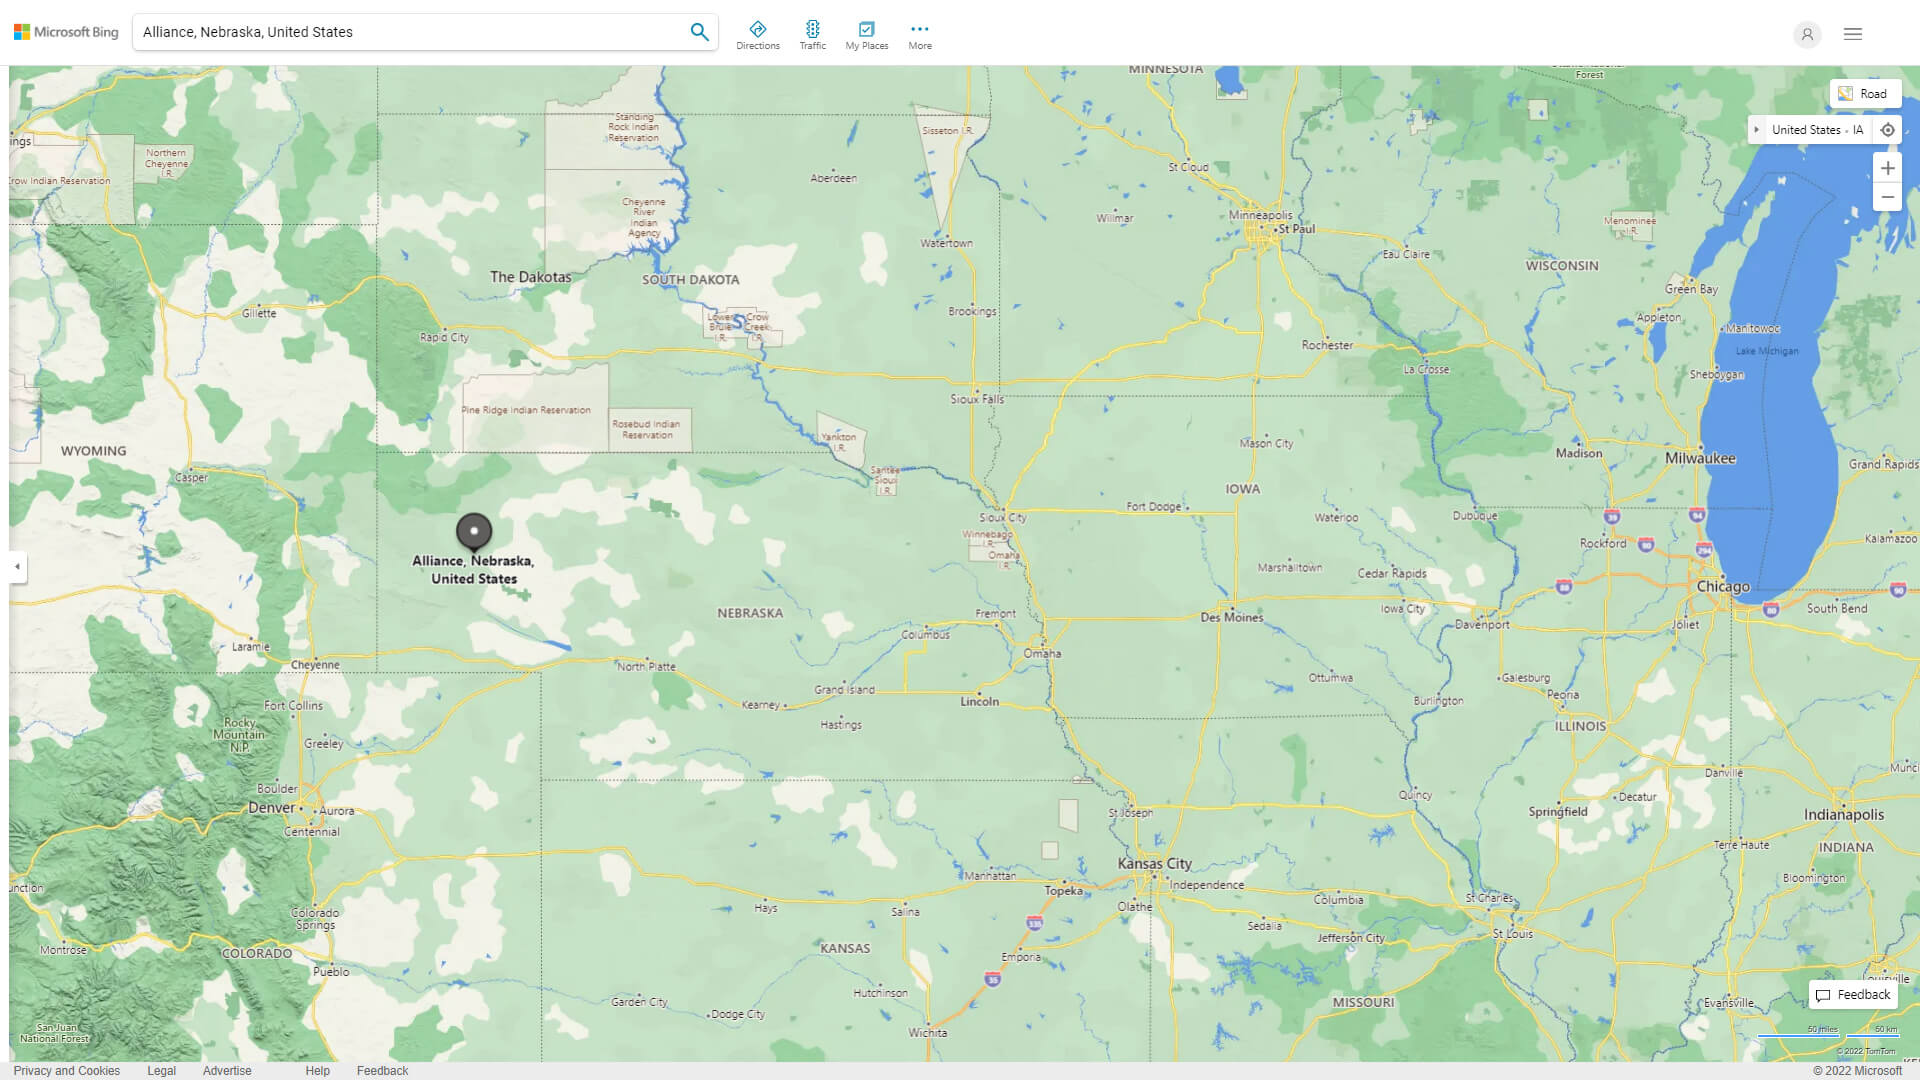Viewport: 1920px width, 1080px height.
Task: Select the Directions icon
Action: 758,33
